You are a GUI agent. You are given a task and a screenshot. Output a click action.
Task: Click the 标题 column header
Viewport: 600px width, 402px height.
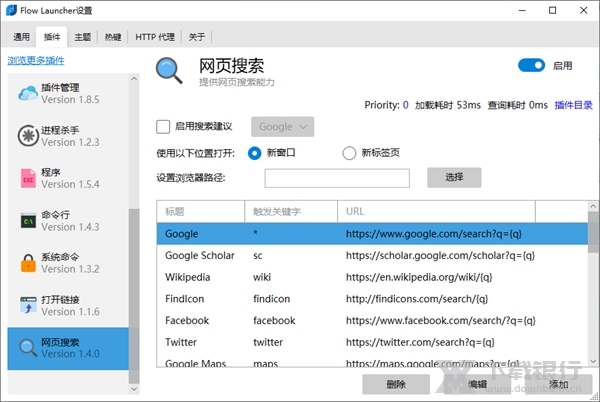coord(201,212)
